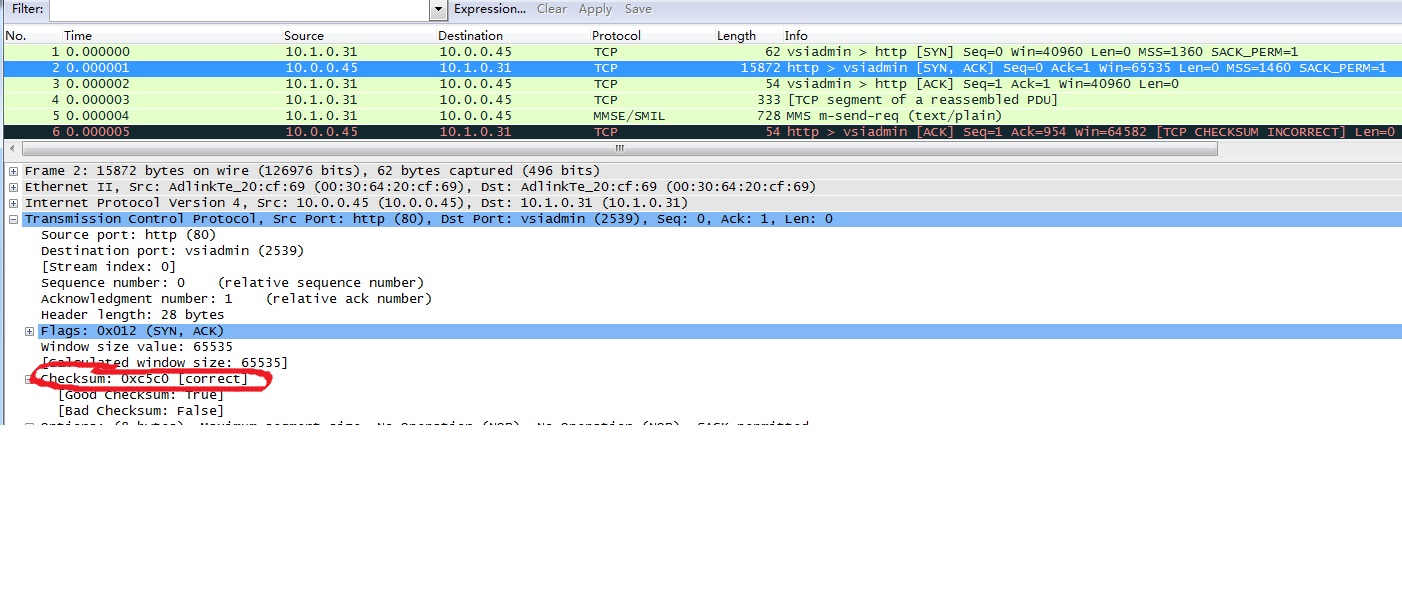Open the filter history dropdown arrow

click(438, 9)
